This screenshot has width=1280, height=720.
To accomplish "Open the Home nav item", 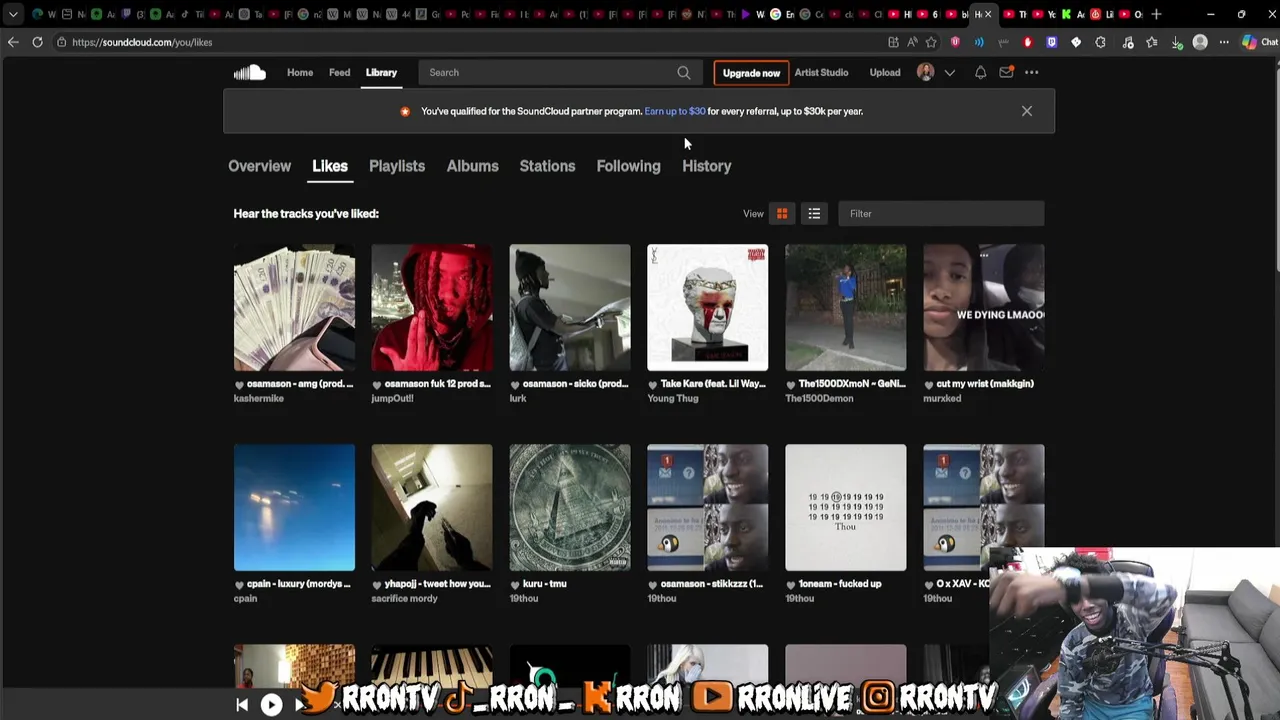I will pos(300,72).
